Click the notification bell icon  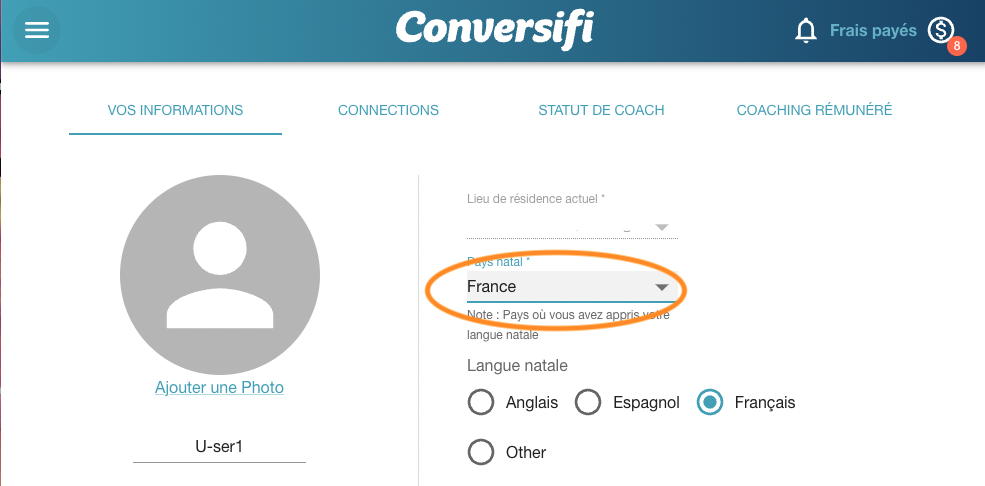click(805, 31)
